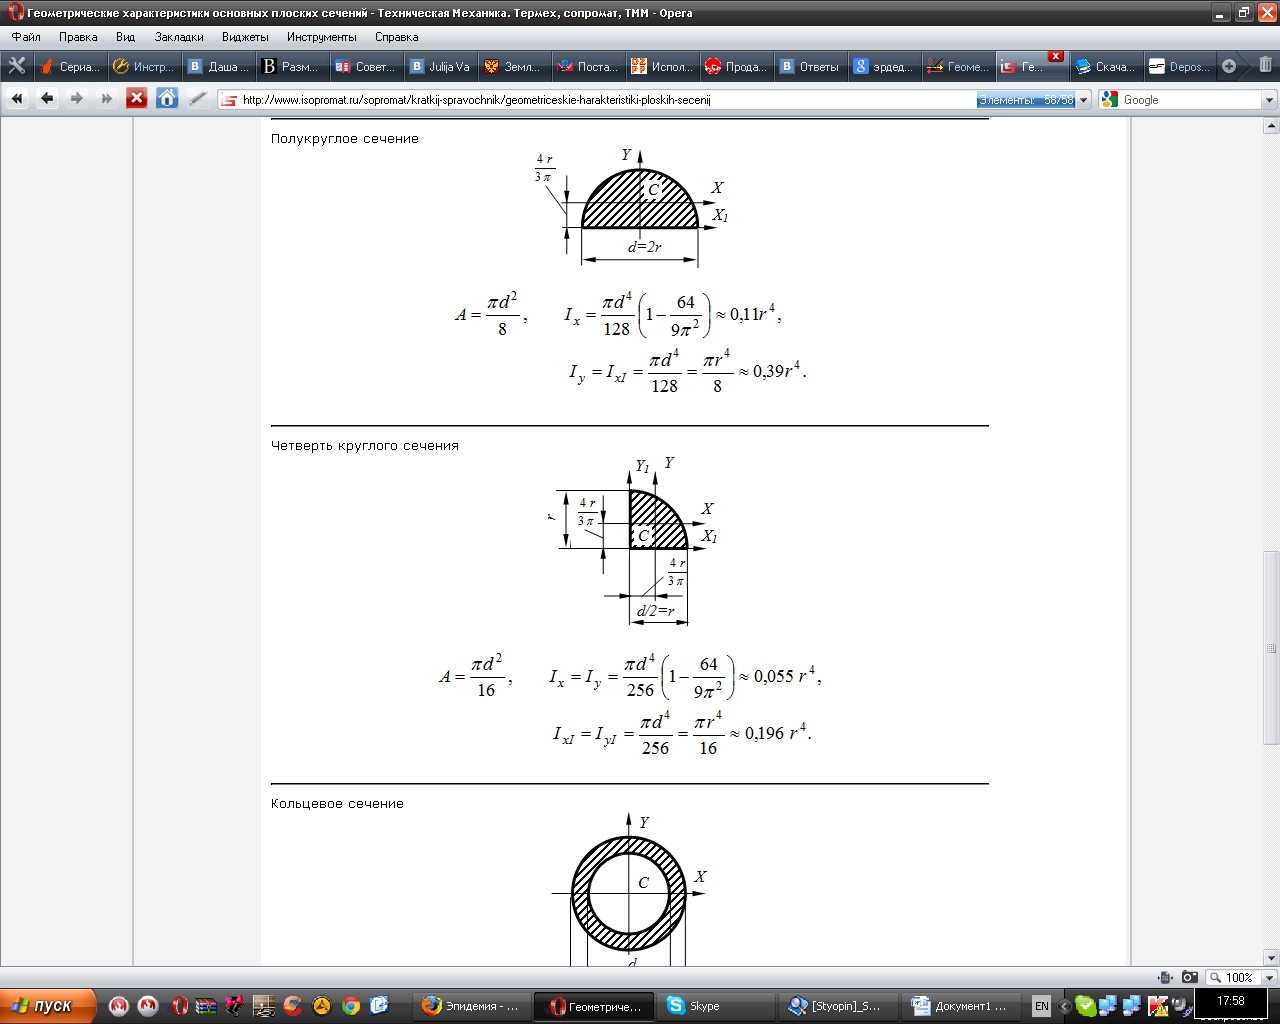This screenshot has height=1024, width=1280.
Task: Open the пуск Start button
Action: [x=48, y=1006]
